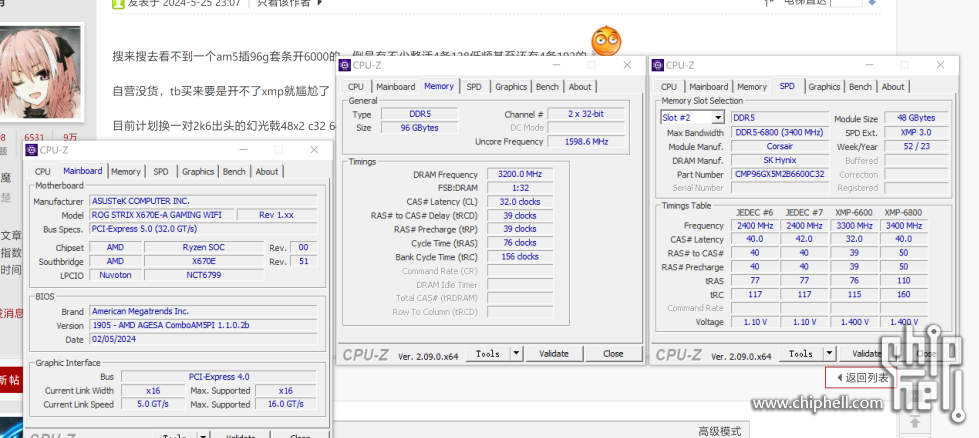Image resolution: width=979 pixels, height=438 pixels.
Task: Expand the Tools arrow in the Memory window
Action: (x=516, y=354)
